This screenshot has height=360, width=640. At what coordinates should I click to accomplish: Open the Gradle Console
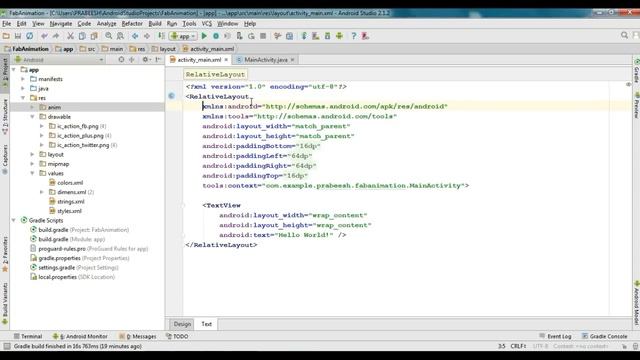(x=604, y=336)
